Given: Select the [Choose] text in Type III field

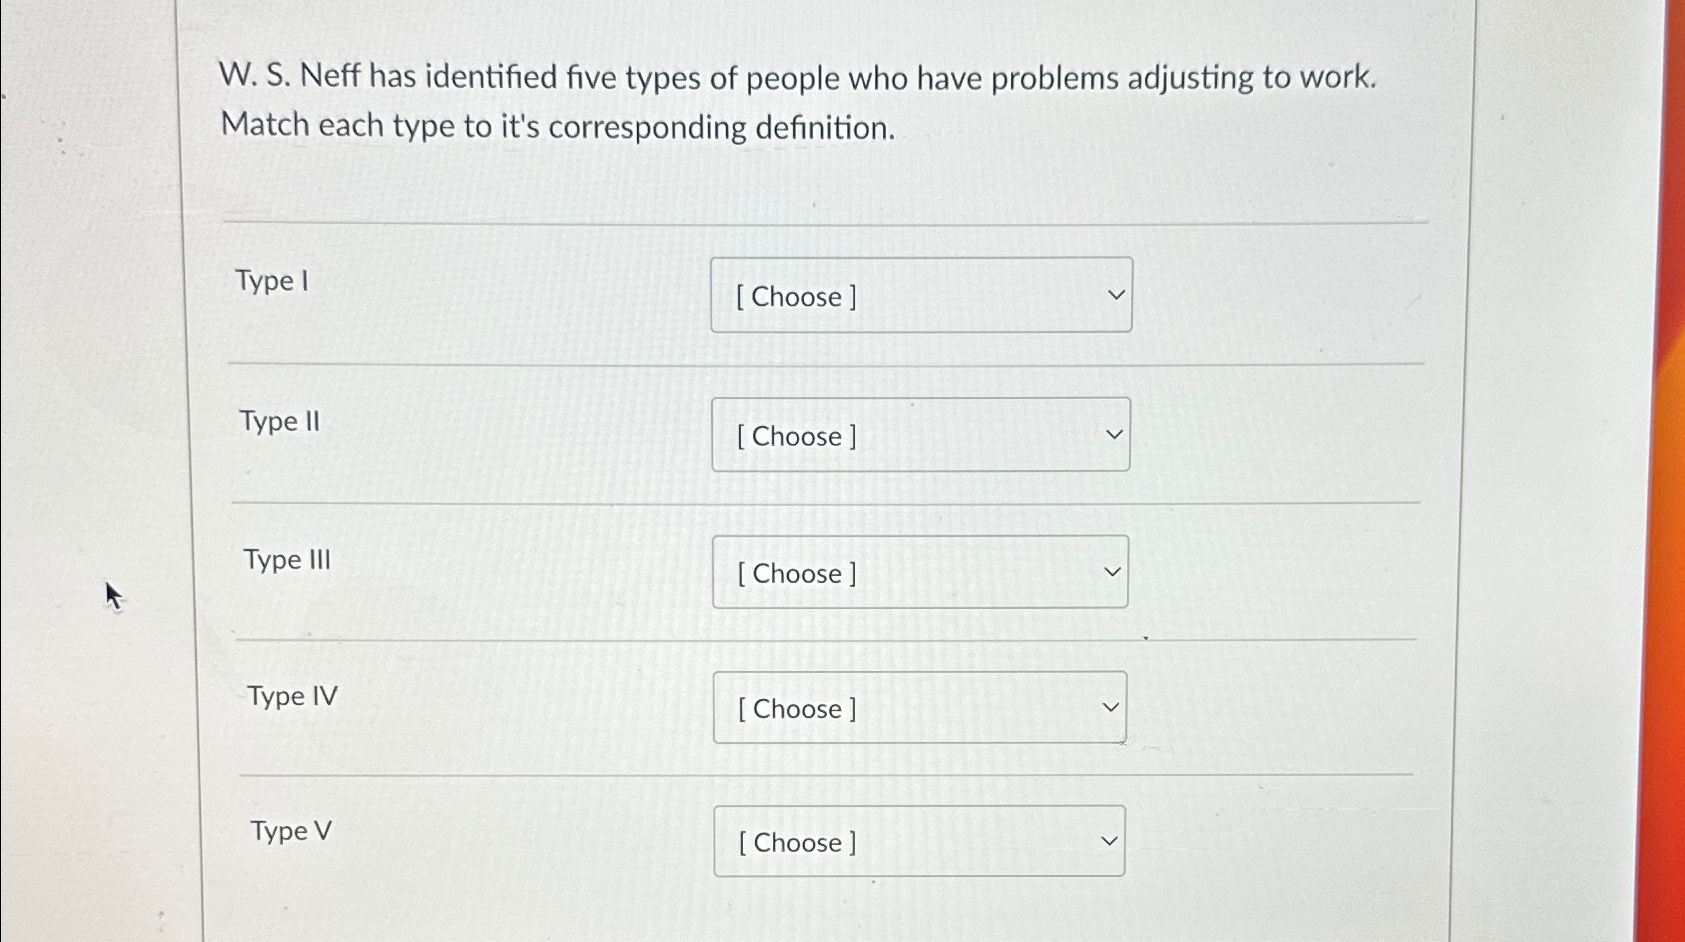Looking at the screenshot, I should 795,573.
